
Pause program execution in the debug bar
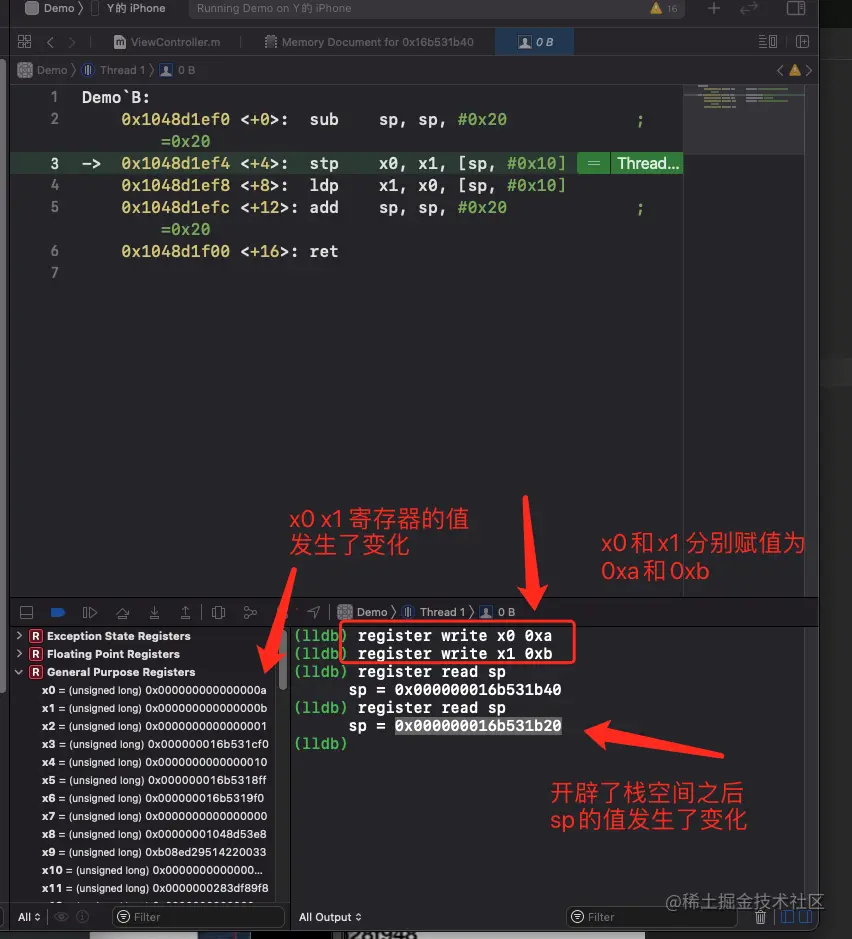[x=89, y=611]
